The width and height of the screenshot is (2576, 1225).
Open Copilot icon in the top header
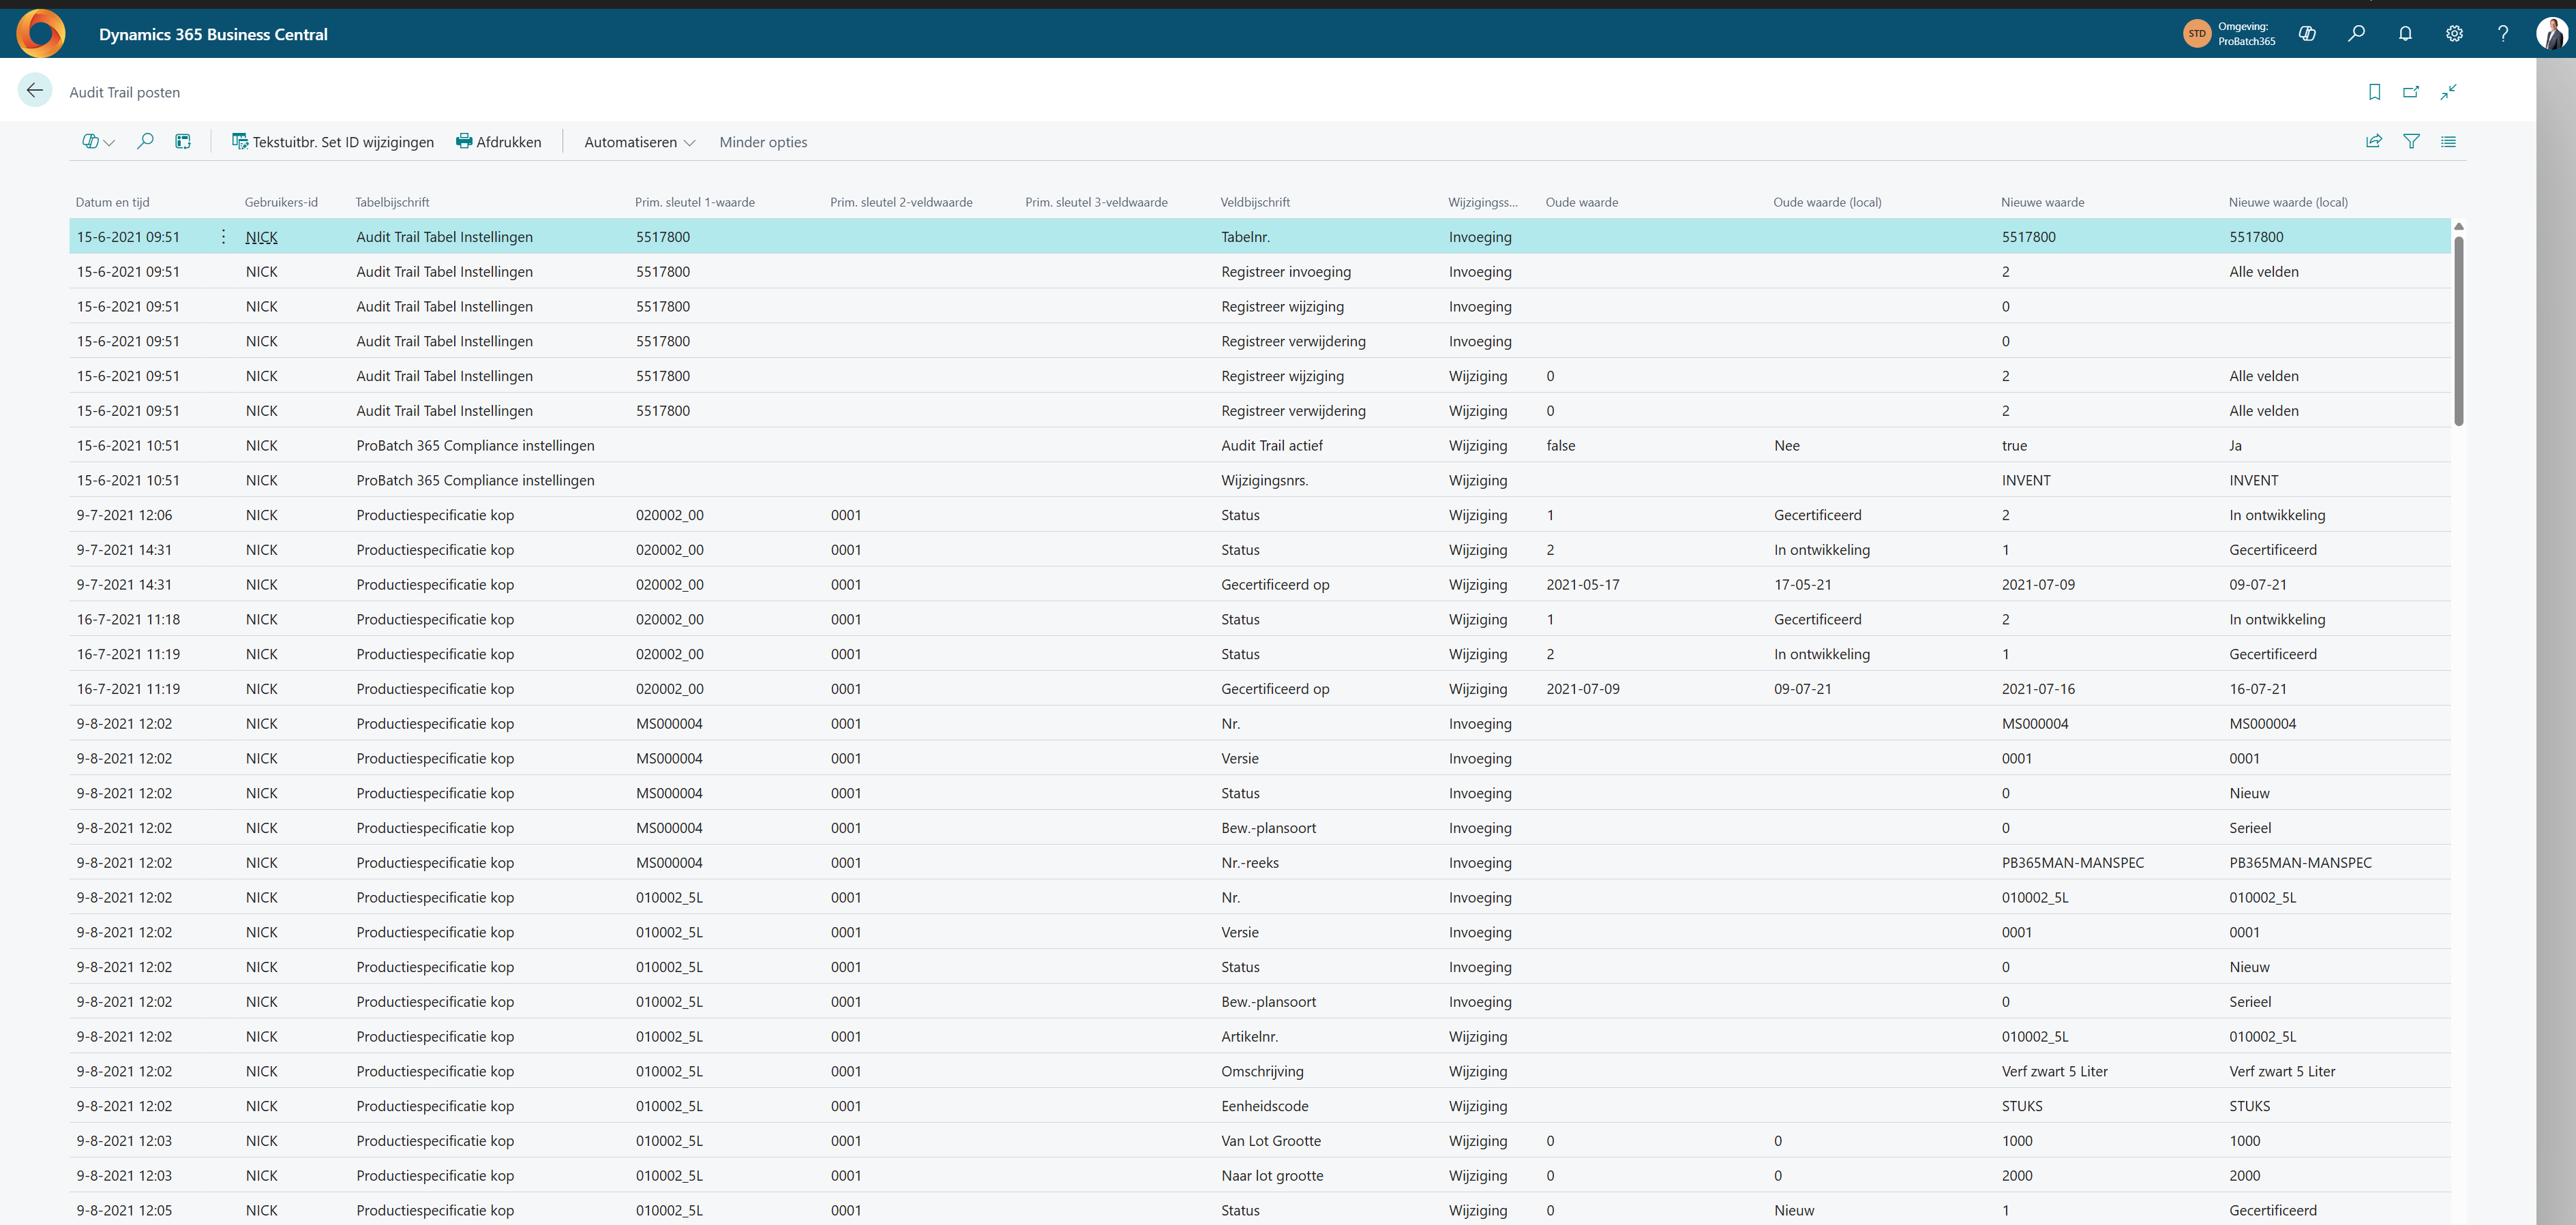click(2307, 34)
